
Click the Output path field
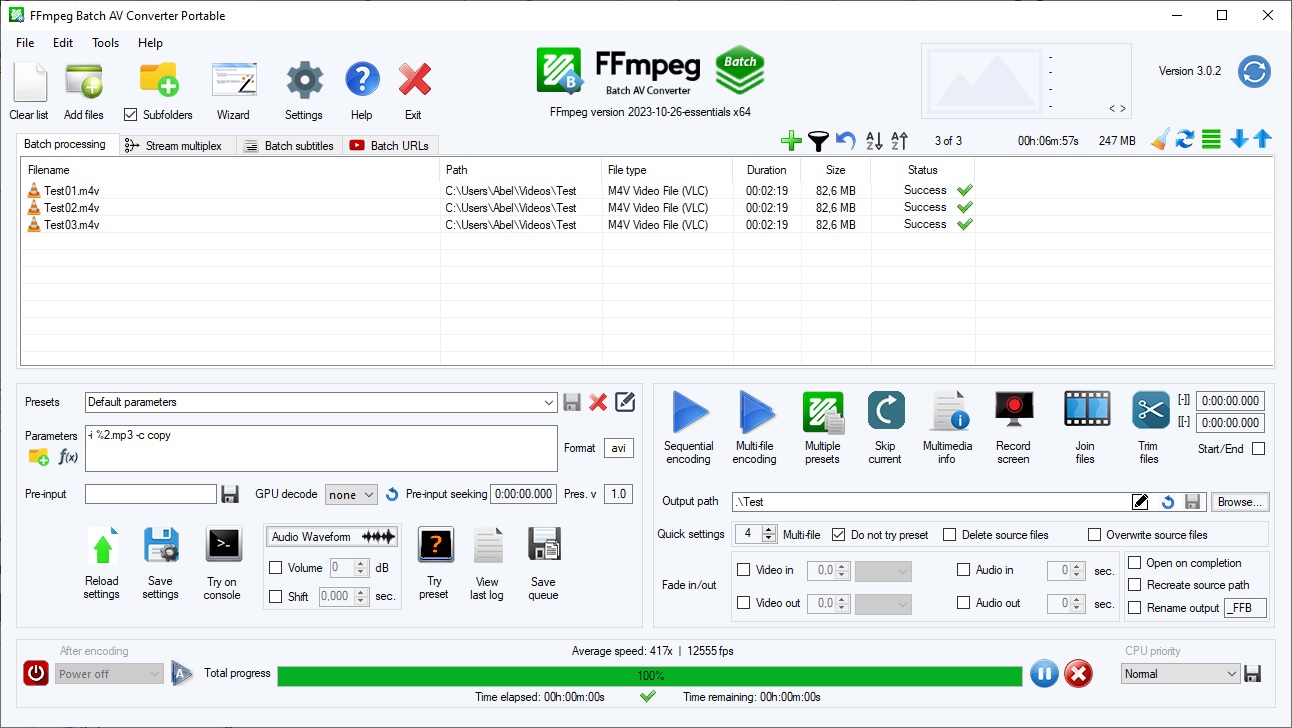point(931,502)
